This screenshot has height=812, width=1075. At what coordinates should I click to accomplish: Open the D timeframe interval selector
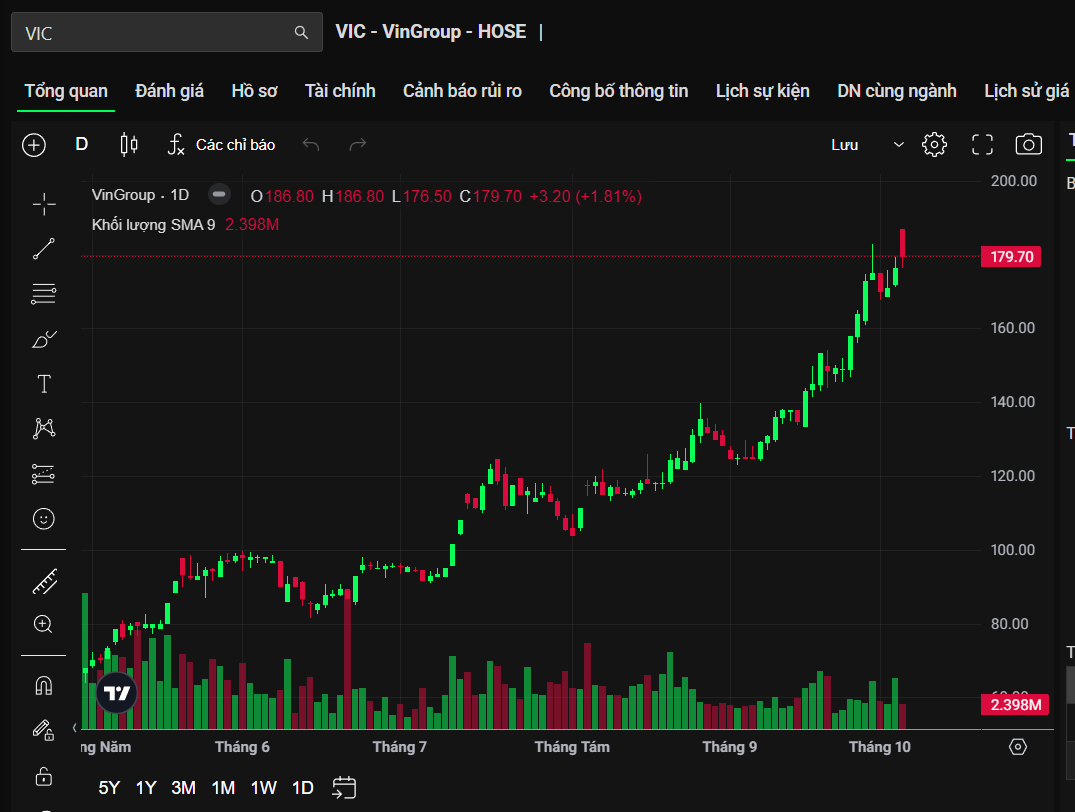pyautogui.click(x=82, y=145)
